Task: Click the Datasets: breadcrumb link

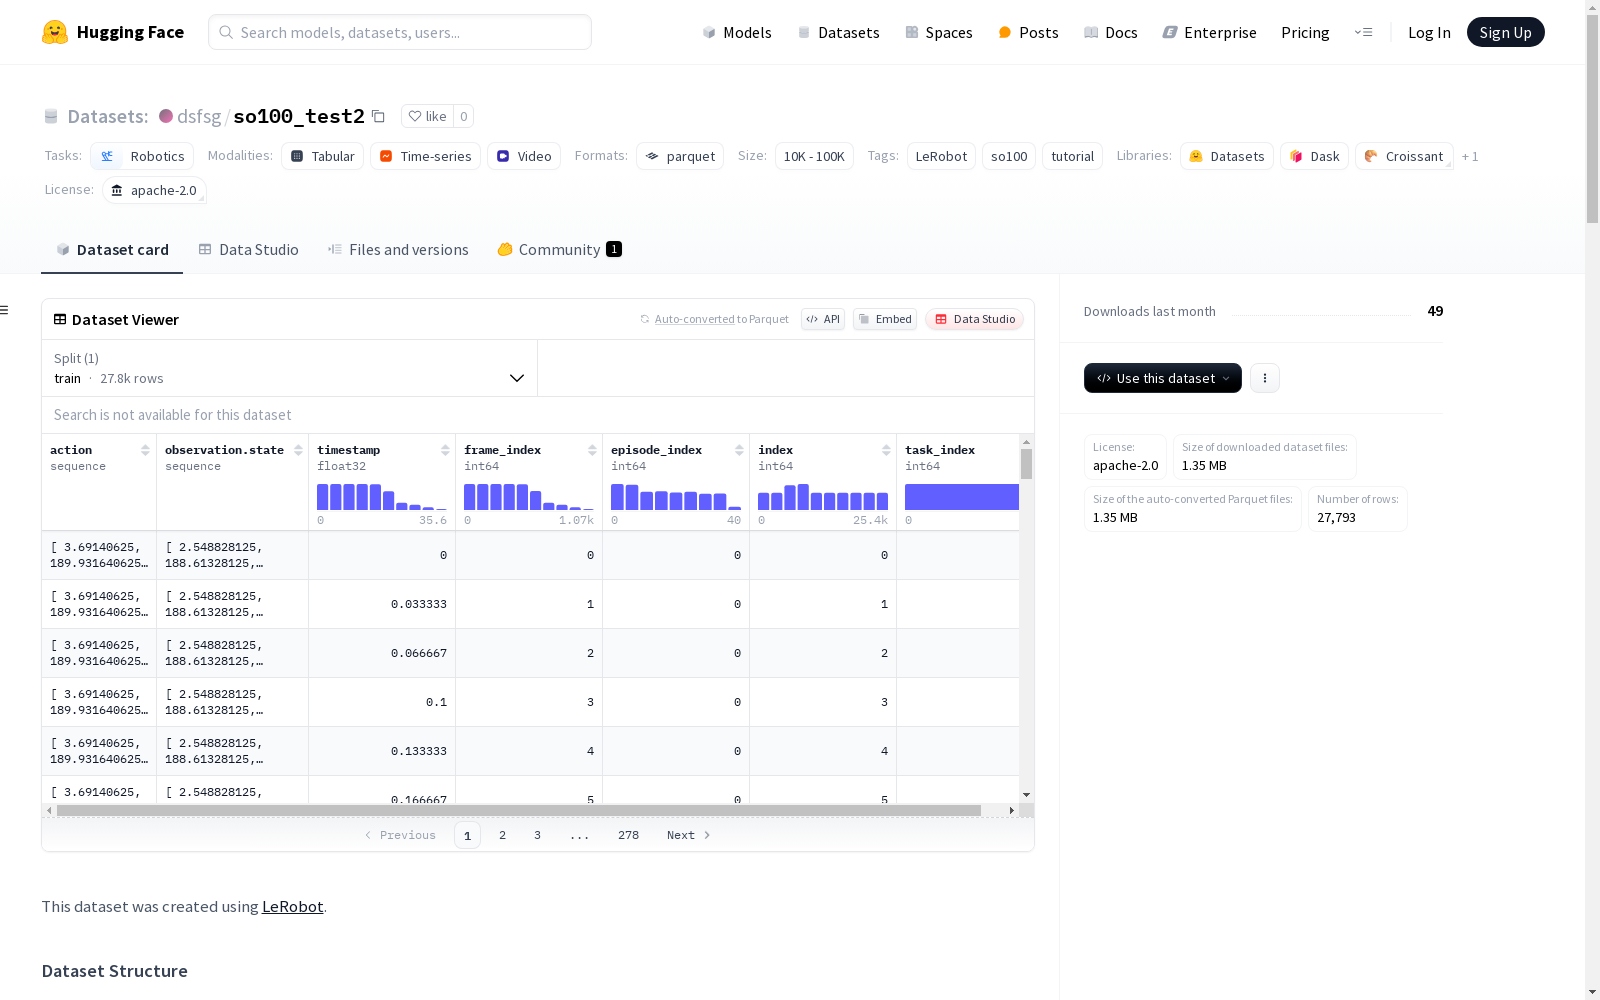Action: point(108,117)
